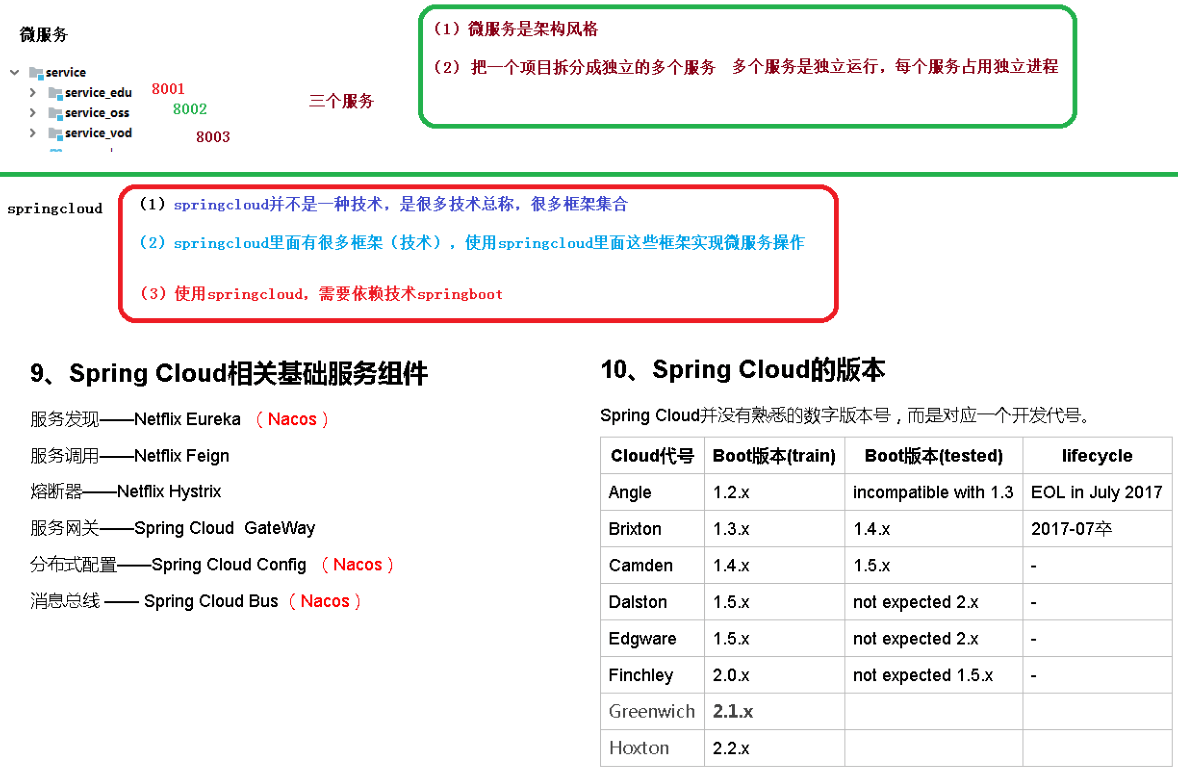Expand the service_oss folder arrow
Viewport: 1178px width, 774px height.
(x=32, y=113)
